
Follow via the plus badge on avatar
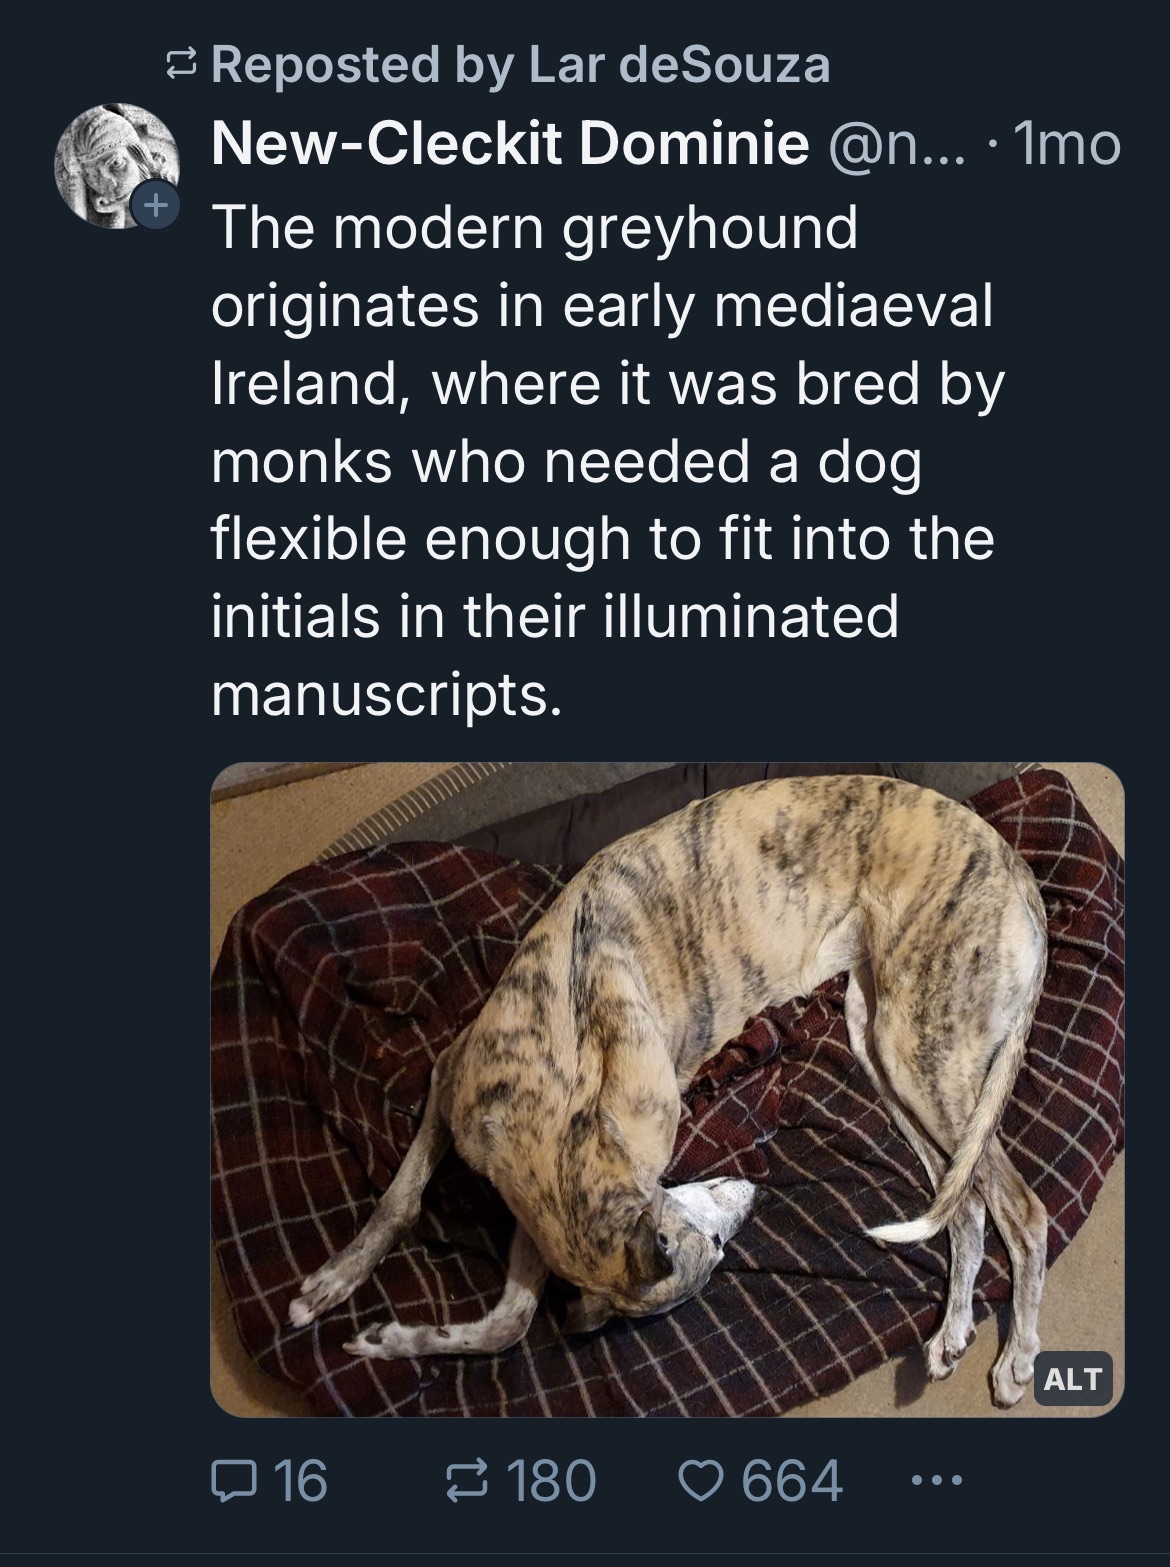tap(154, 206)
